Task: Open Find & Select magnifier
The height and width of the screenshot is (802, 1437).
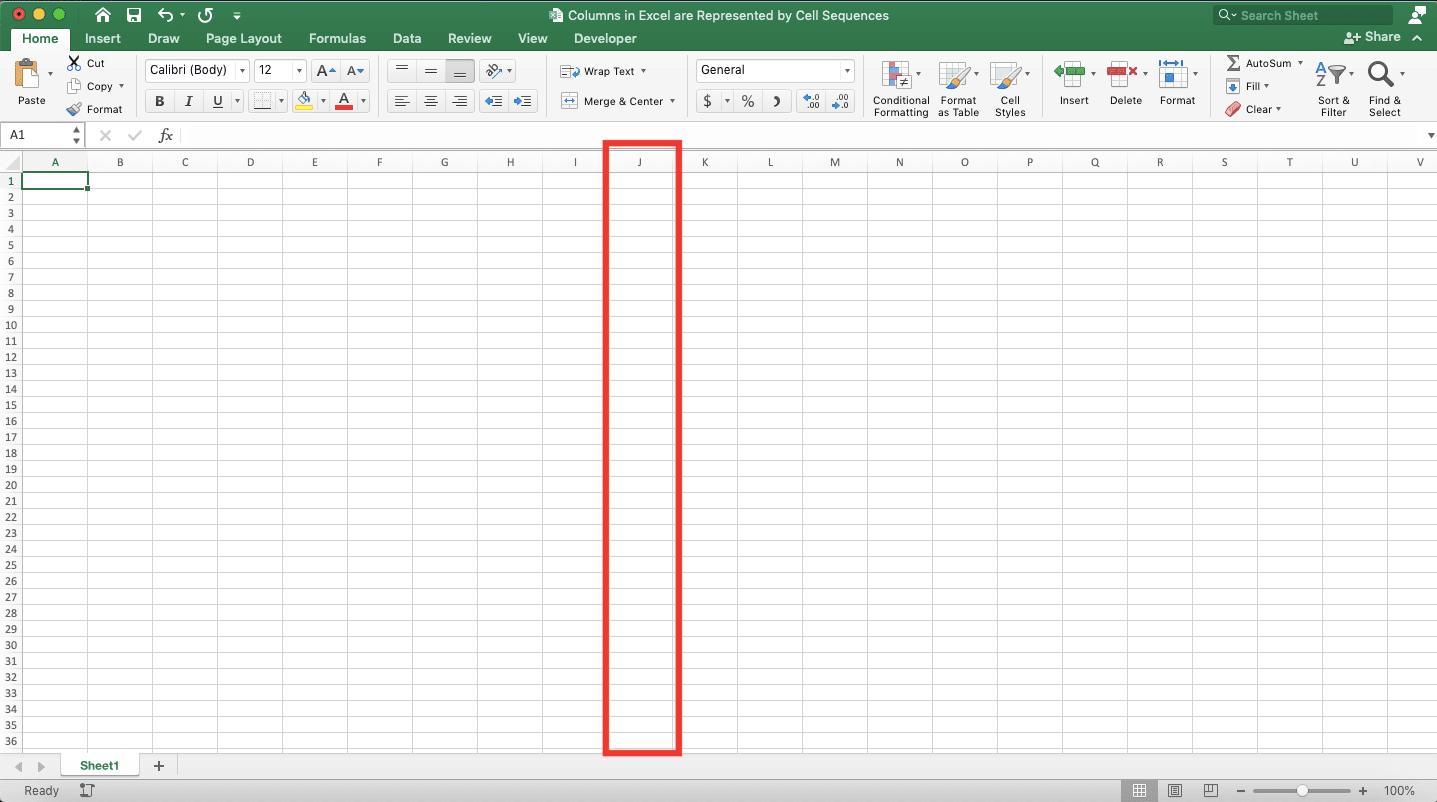Action: (1385, 89)
